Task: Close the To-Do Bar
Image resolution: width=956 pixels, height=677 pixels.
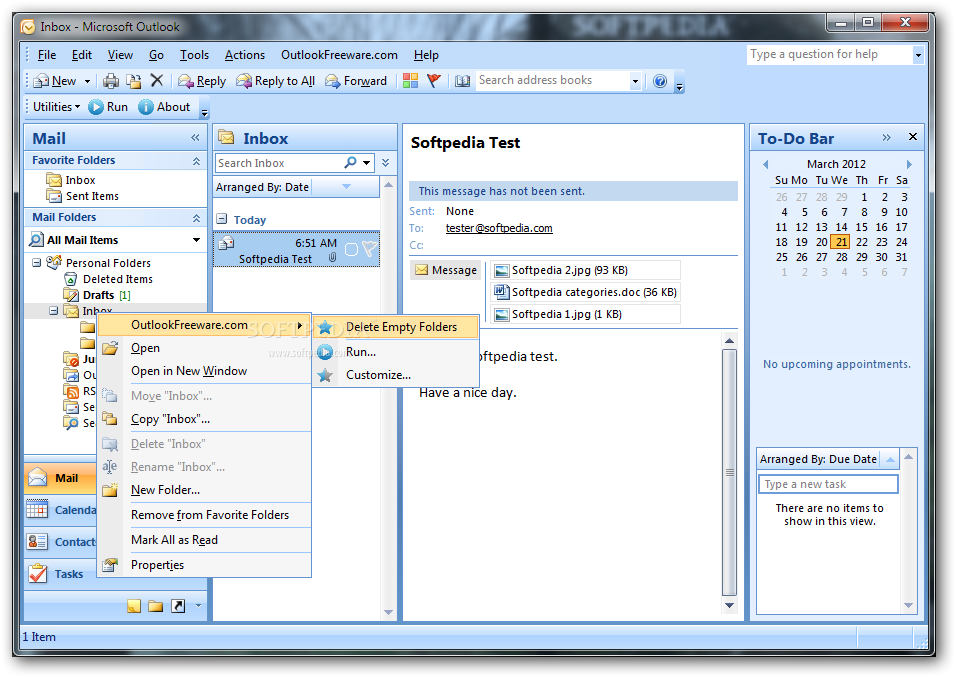Action: (x=913, y=137)
